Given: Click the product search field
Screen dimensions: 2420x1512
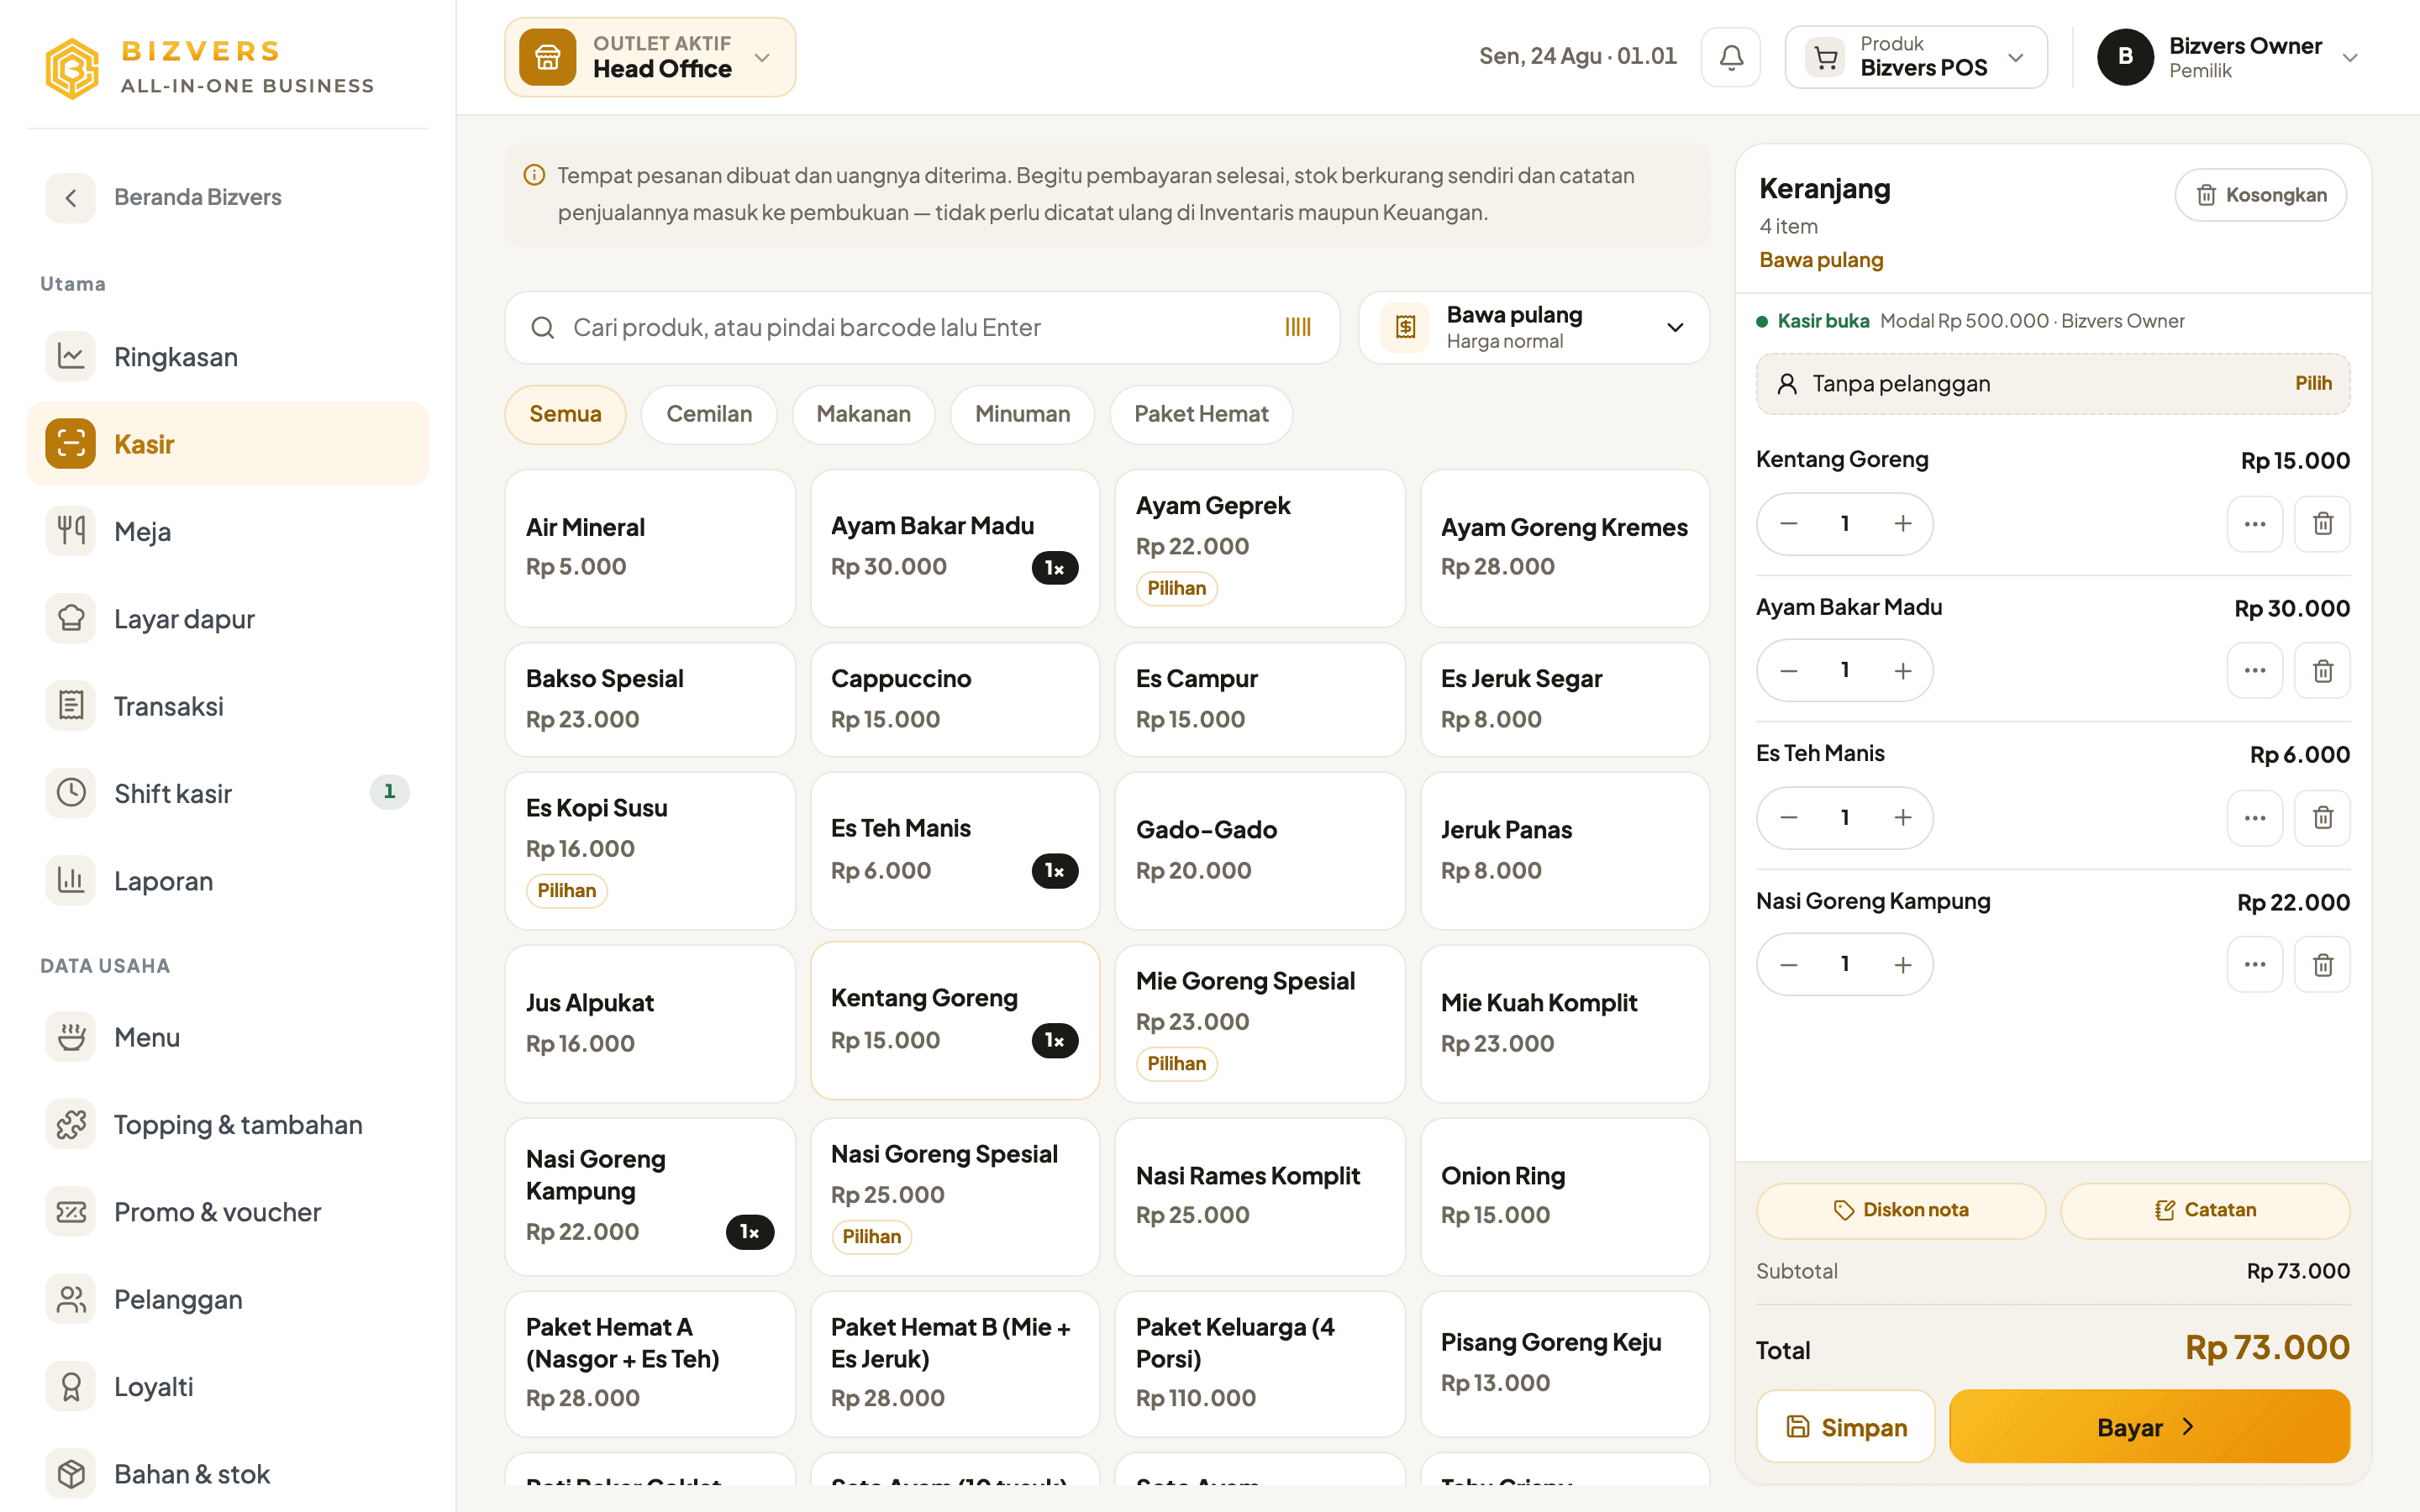Looking at the screenshot, I should coord(922,327).
